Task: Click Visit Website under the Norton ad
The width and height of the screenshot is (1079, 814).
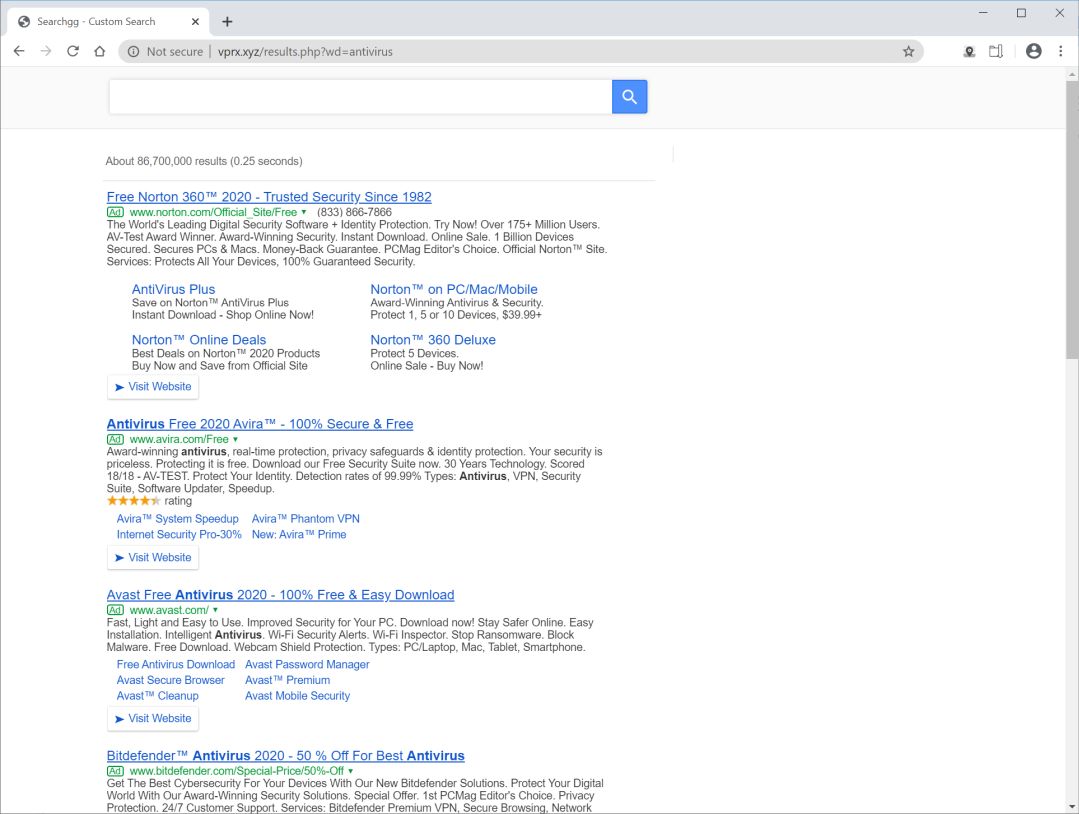Action: [x=153, y=387]
